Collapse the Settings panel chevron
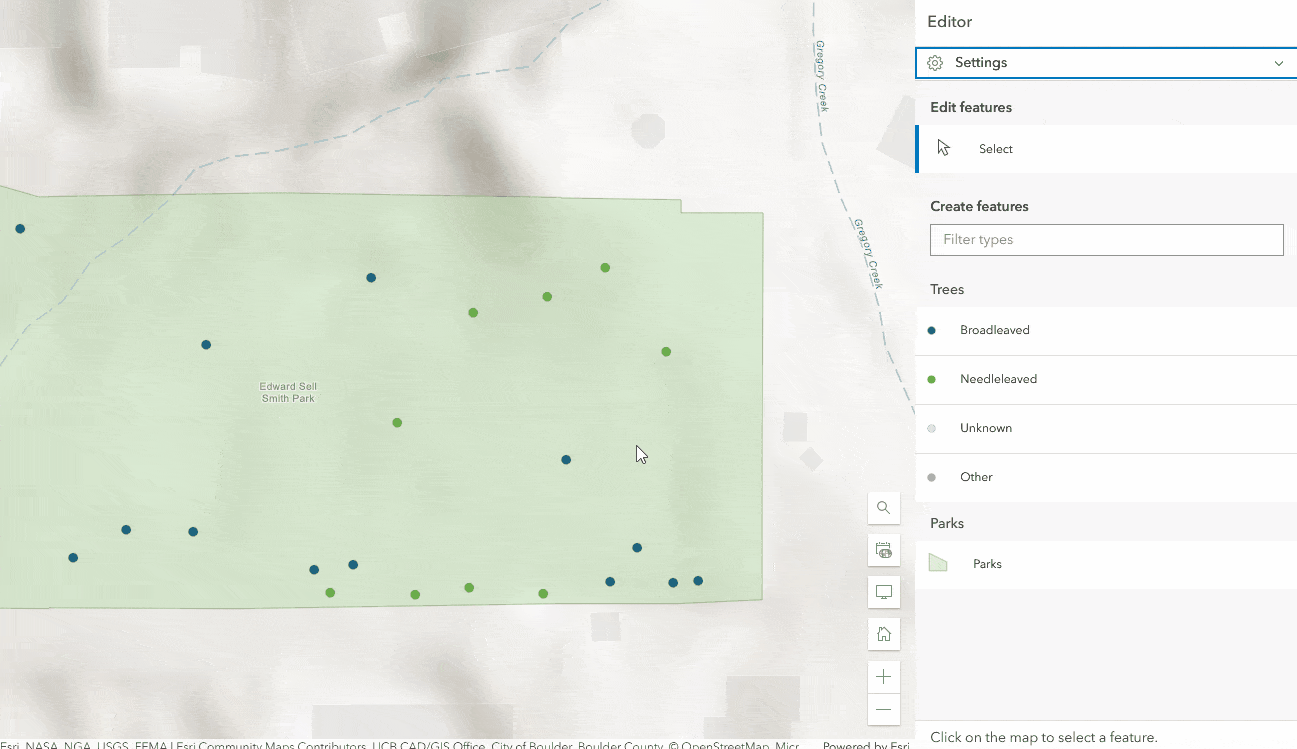The image size is (1297, 749). click(1278, 62)
